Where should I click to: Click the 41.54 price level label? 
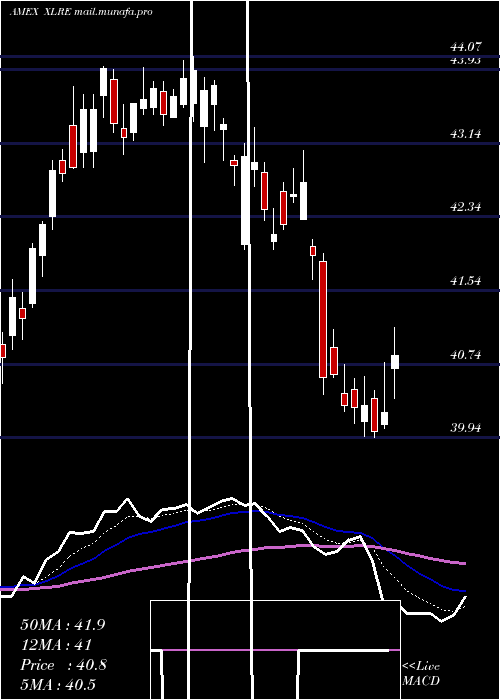[x=466, y=281]
